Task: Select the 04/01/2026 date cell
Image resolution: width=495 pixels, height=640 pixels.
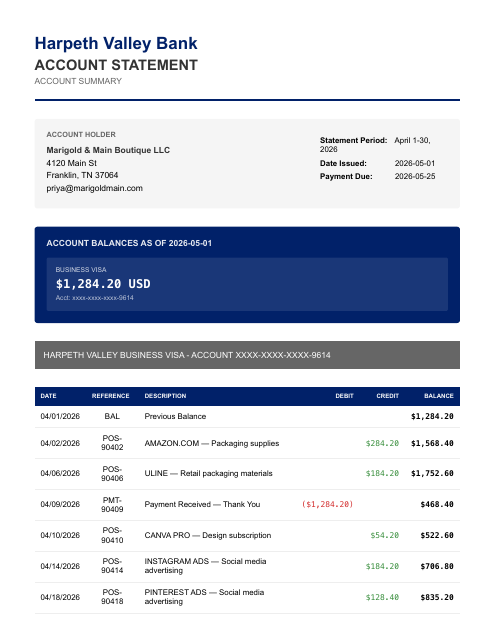Action: [60, 416]
